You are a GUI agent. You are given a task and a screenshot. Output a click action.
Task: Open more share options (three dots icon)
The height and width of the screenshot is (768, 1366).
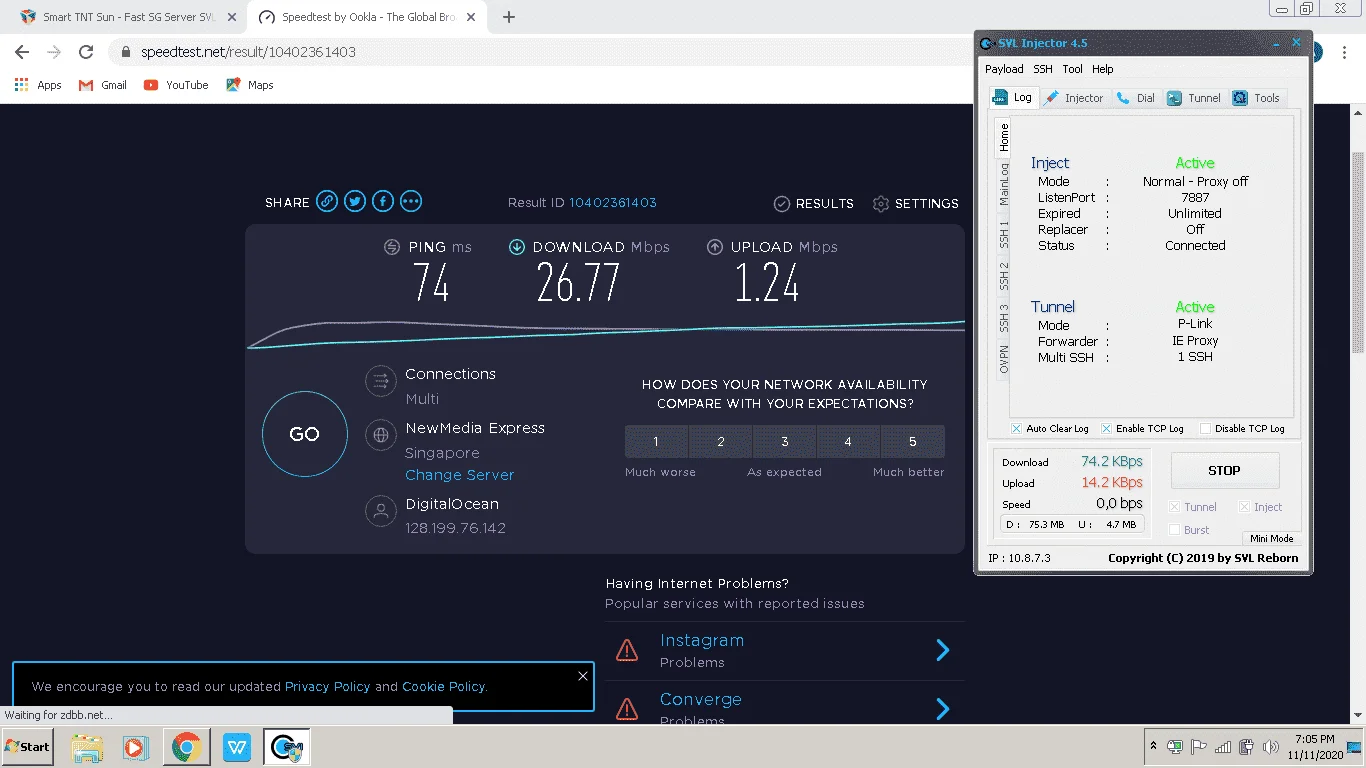click(x=411, y=202)
